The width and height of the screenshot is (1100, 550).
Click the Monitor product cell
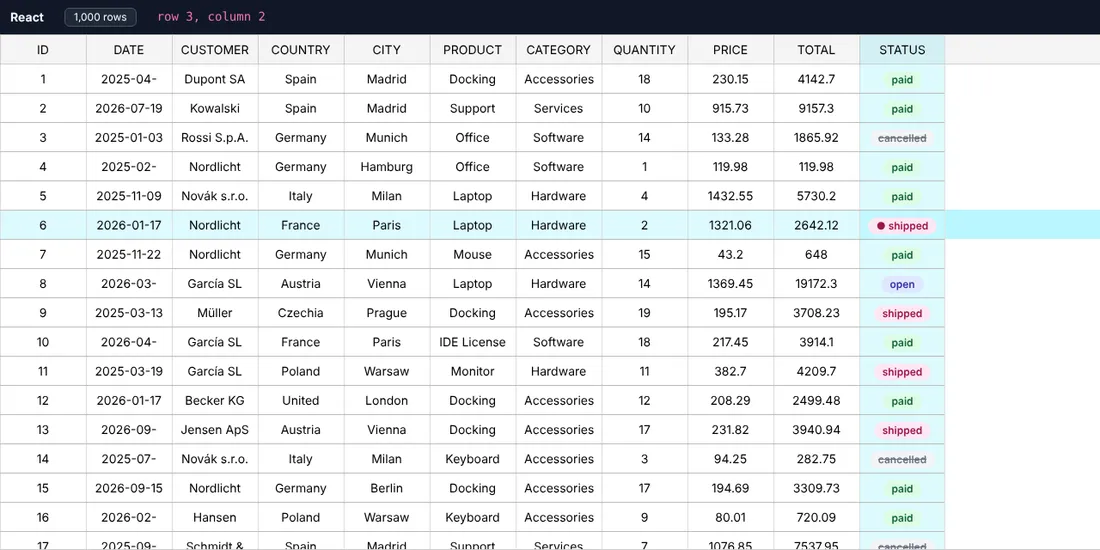(473, 372)
